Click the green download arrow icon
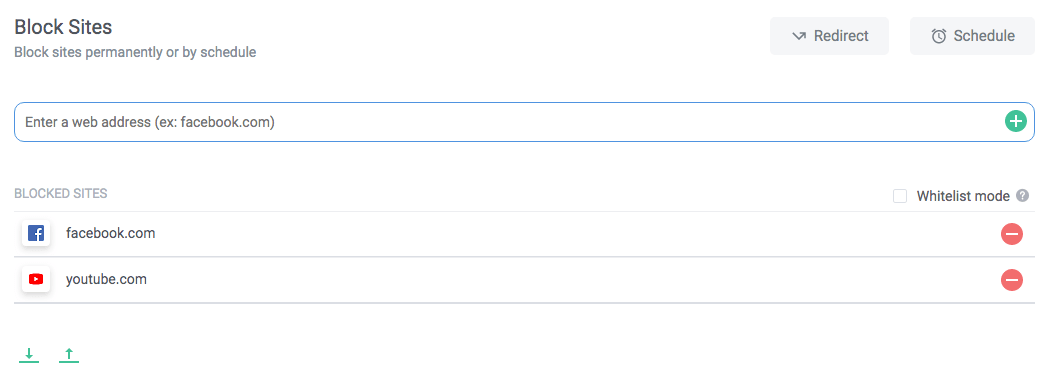This screenshot has height=375, width=1046. coord(29,355)
